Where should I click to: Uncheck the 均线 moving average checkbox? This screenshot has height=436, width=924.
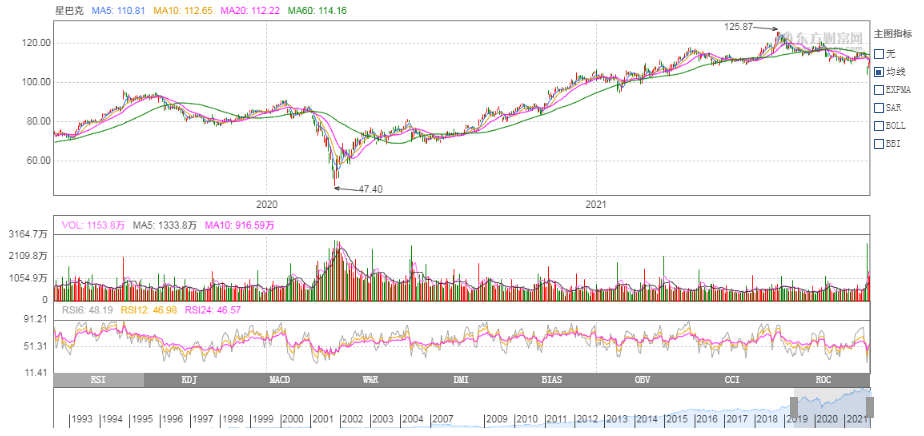(879, 72)
